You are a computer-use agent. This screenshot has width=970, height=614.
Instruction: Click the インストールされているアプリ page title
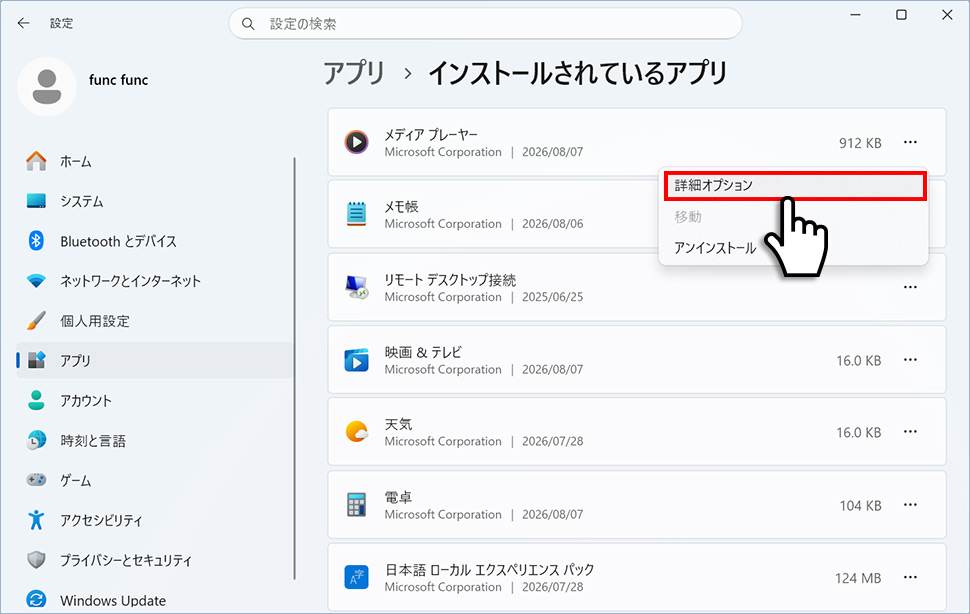(x=577, y=73)
